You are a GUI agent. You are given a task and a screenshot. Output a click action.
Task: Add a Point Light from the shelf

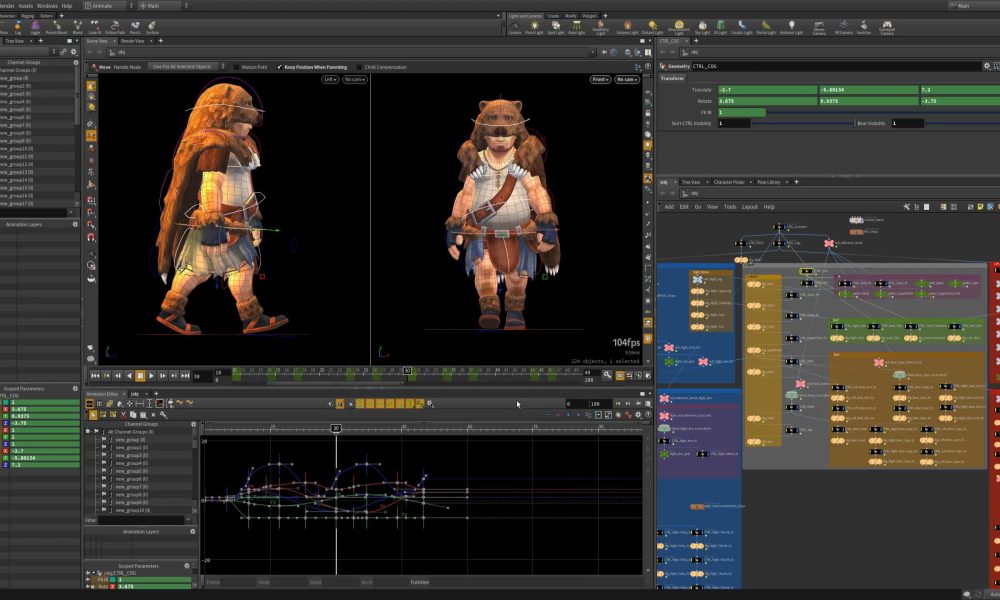pyautogui.click(x=534, y=27)
